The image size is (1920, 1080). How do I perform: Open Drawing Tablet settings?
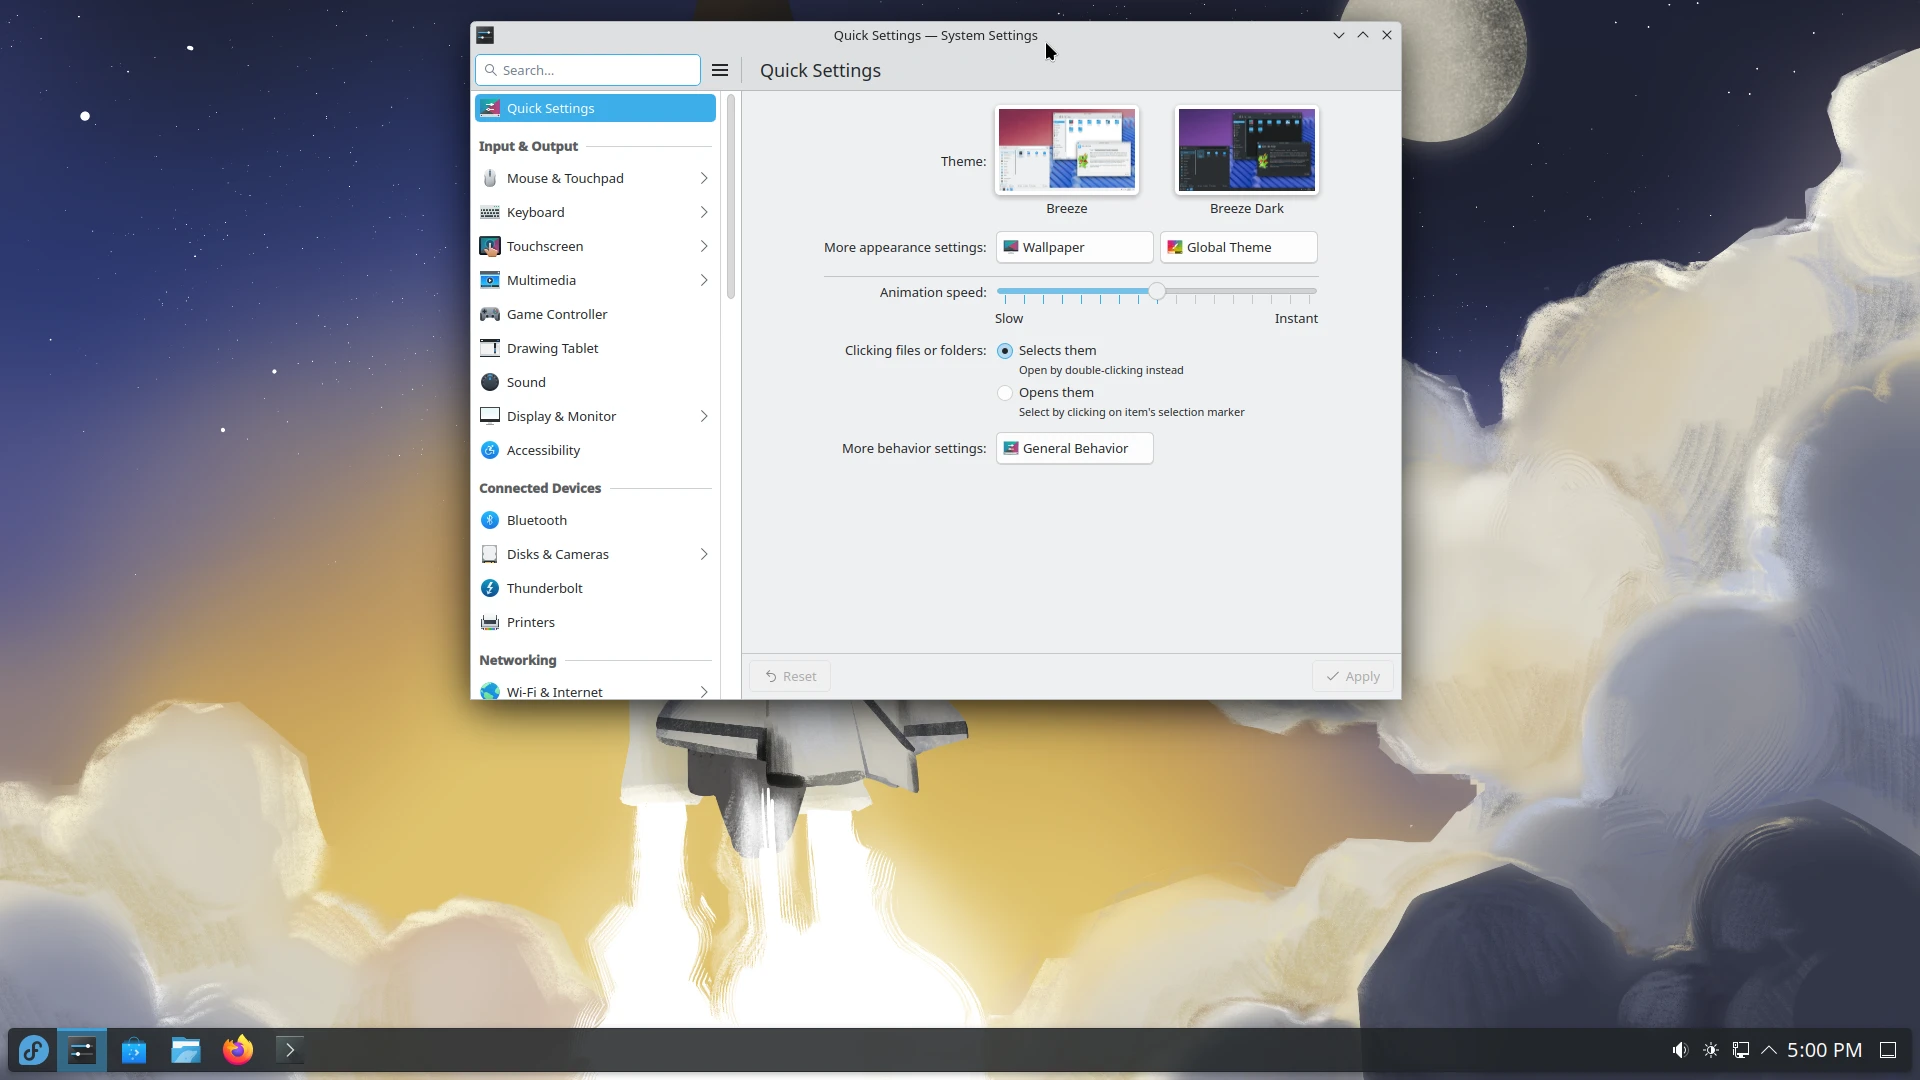552,348
